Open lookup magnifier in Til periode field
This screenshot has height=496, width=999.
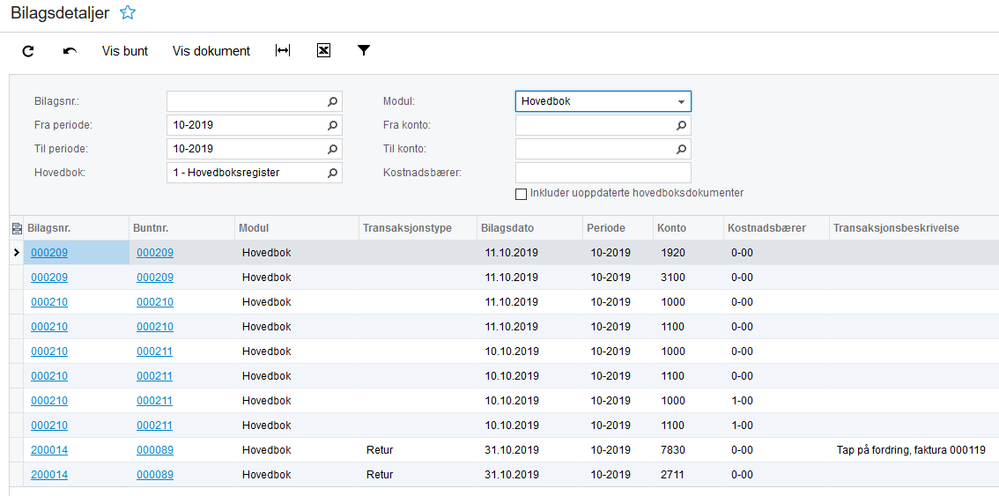(x=332, y=149)
